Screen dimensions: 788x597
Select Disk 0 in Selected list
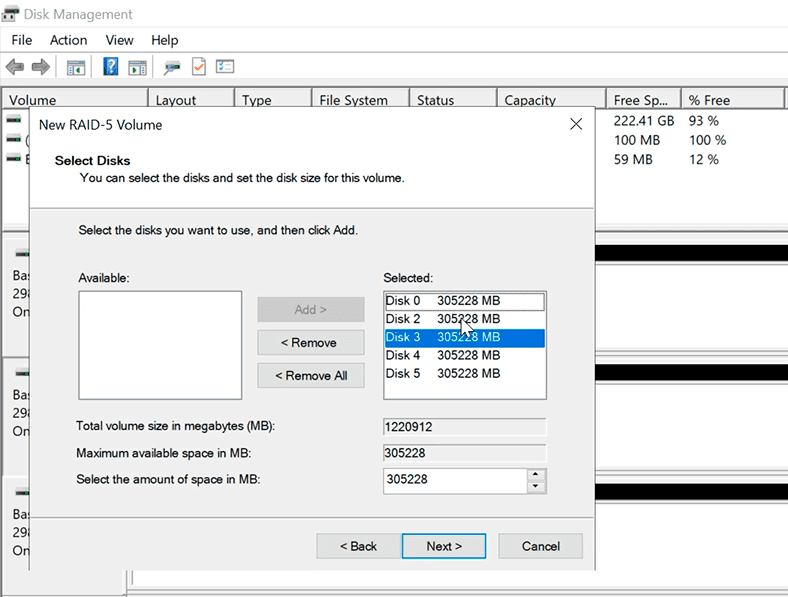(464, 301)
